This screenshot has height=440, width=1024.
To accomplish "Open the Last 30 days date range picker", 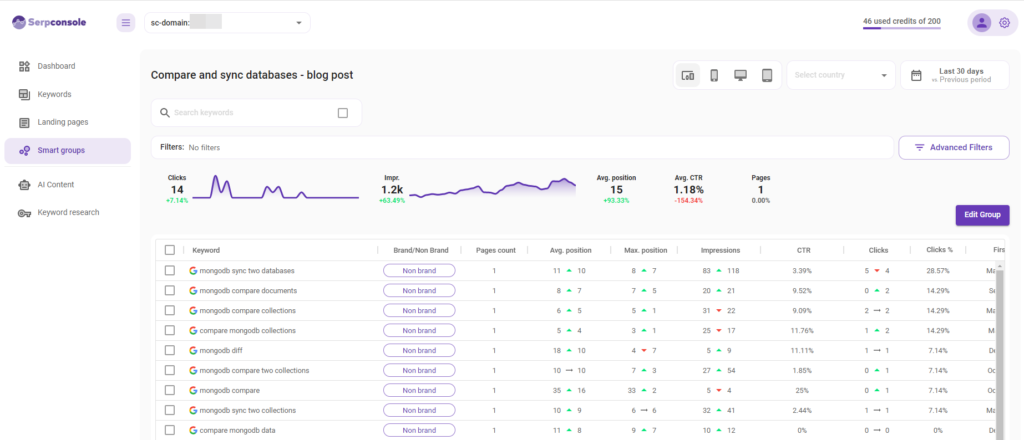I will click(955, 75).
